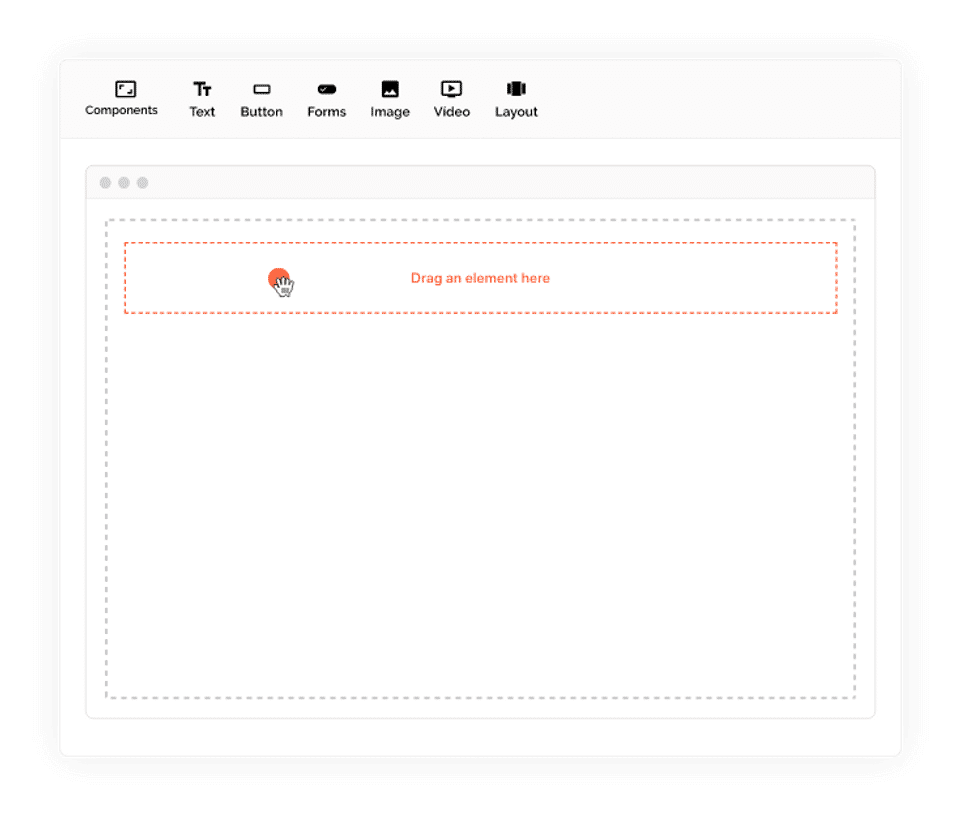Click the Button label in toolbar
This screenshot has width=960, height=815.
[x=261, y=111]
